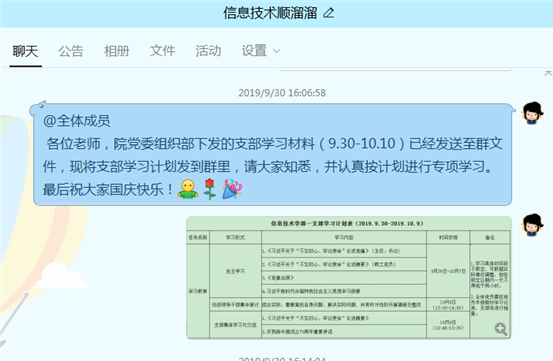Click the party popper emoji in the message

point(232,189)
